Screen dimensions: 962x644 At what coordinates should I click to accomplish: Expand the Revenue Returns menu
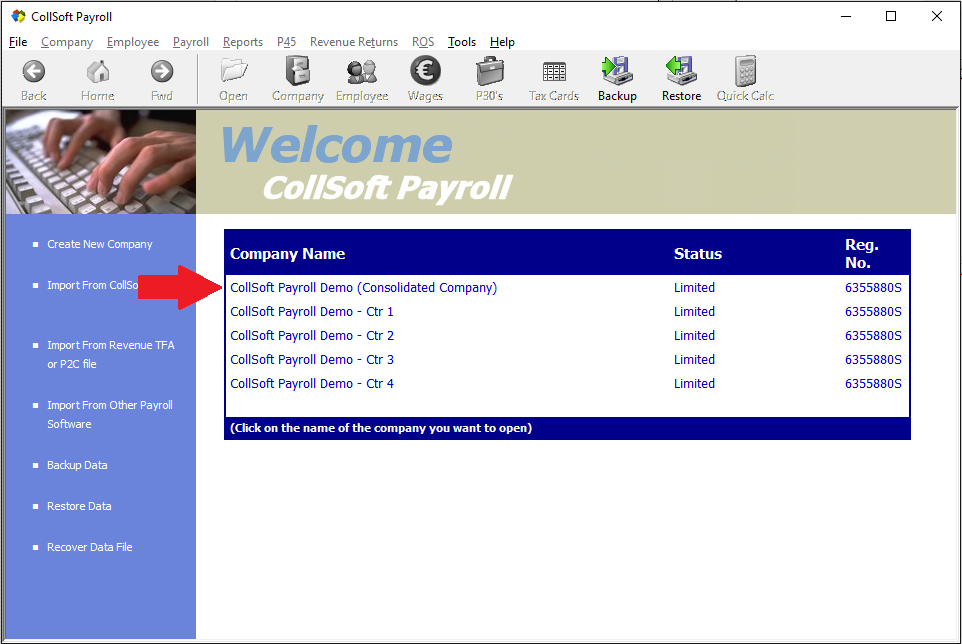(x=353, y=42)
